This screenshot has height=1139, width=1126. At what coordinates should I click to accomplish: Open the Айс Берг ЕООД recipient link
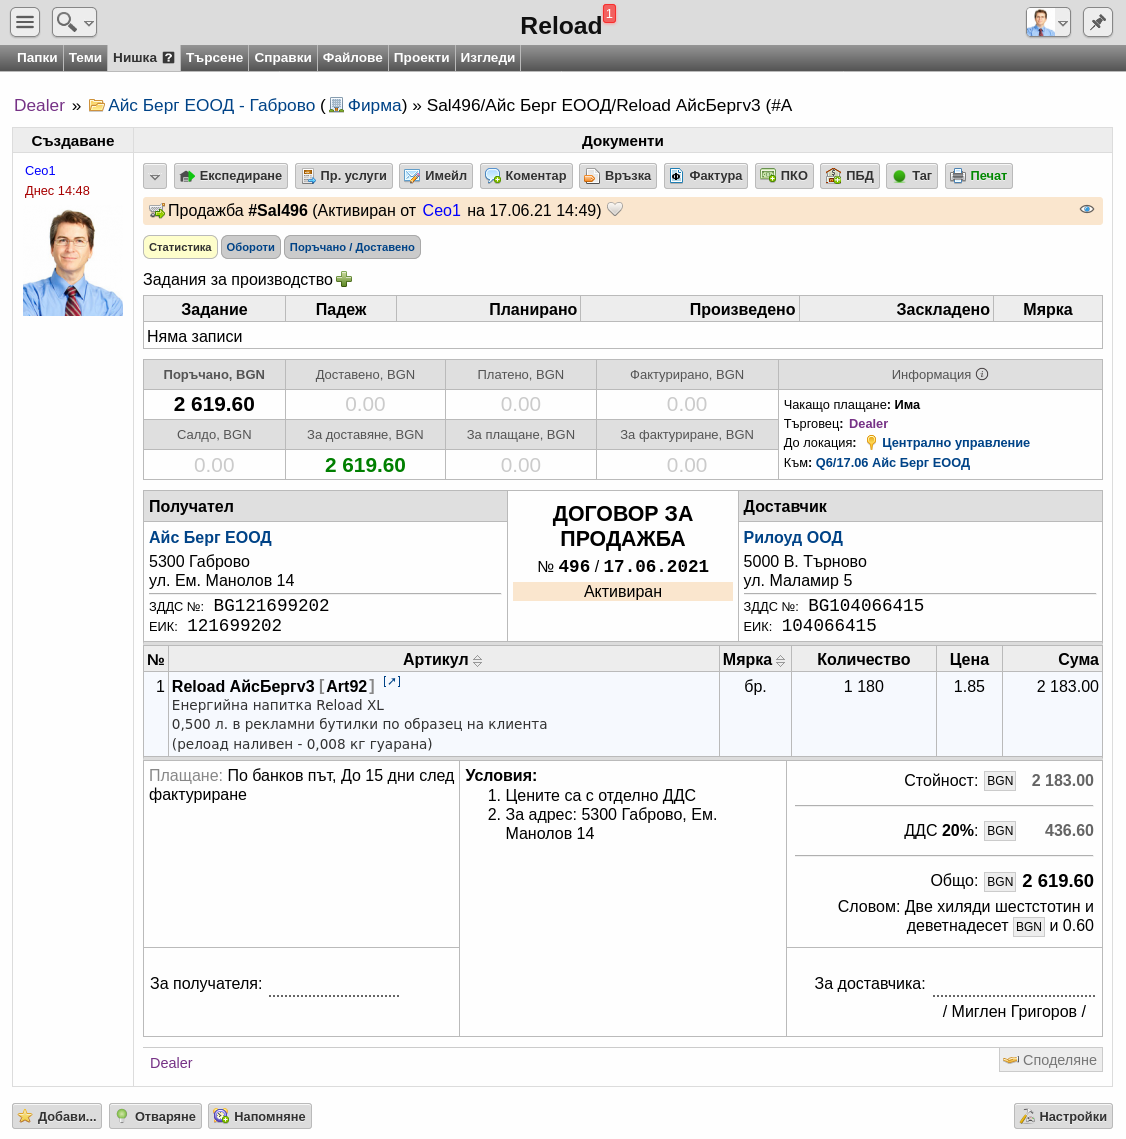(x=210, y=538)
